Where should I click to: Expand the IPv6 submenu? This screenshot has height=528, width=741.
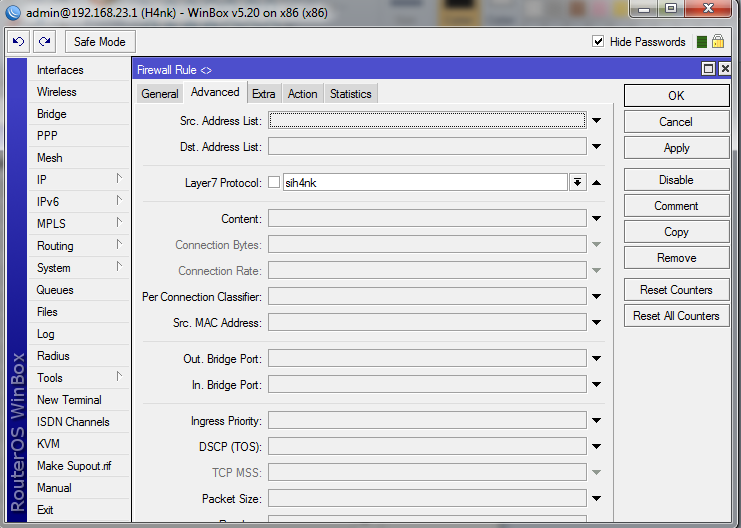[78, 202]
